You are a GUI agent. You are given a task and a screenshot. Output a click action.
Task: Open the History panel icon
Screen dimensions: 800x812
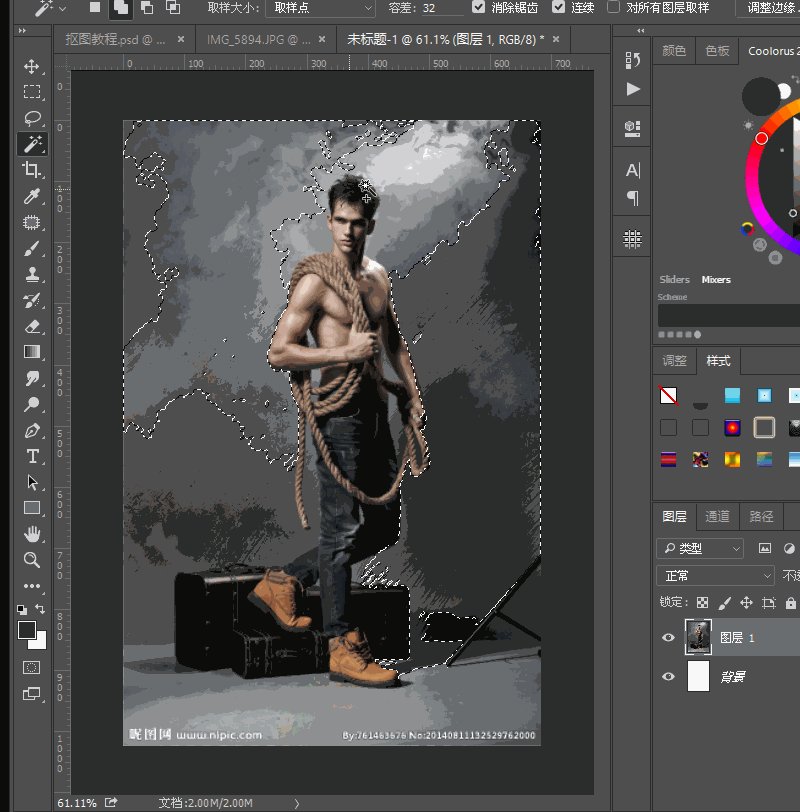point(632,61)
